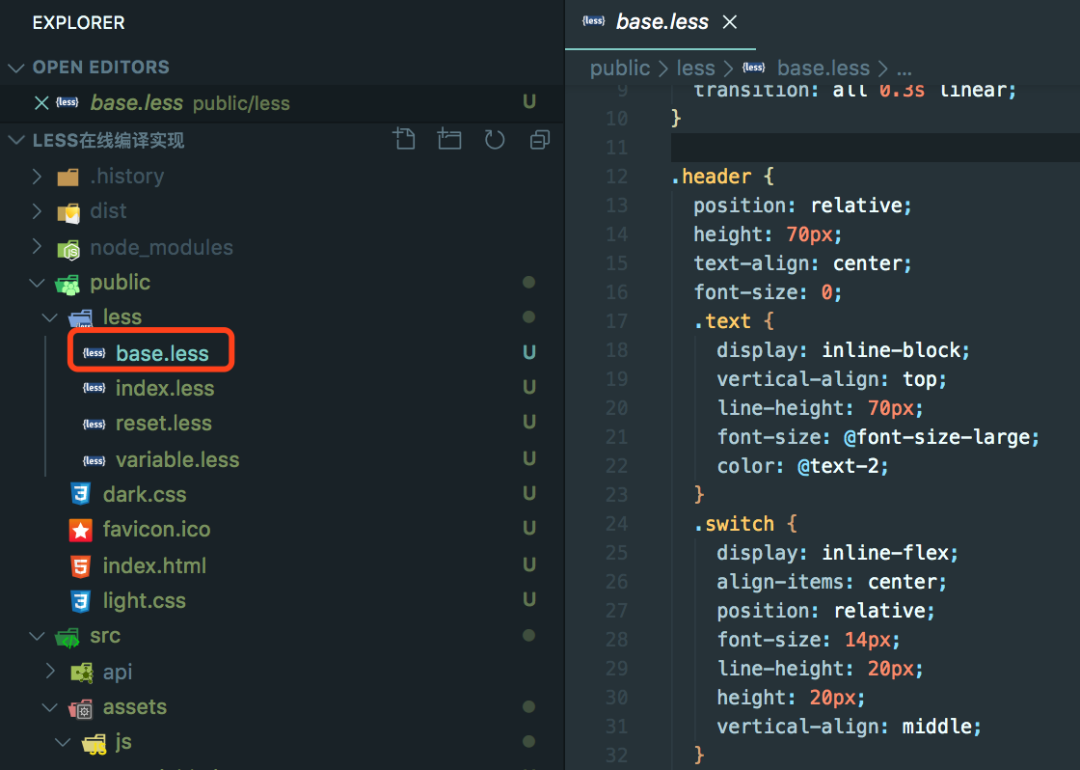The height and width of the screenshot is (770, 1080).
Task: Expand the .history folder
Action: point(37,176)
